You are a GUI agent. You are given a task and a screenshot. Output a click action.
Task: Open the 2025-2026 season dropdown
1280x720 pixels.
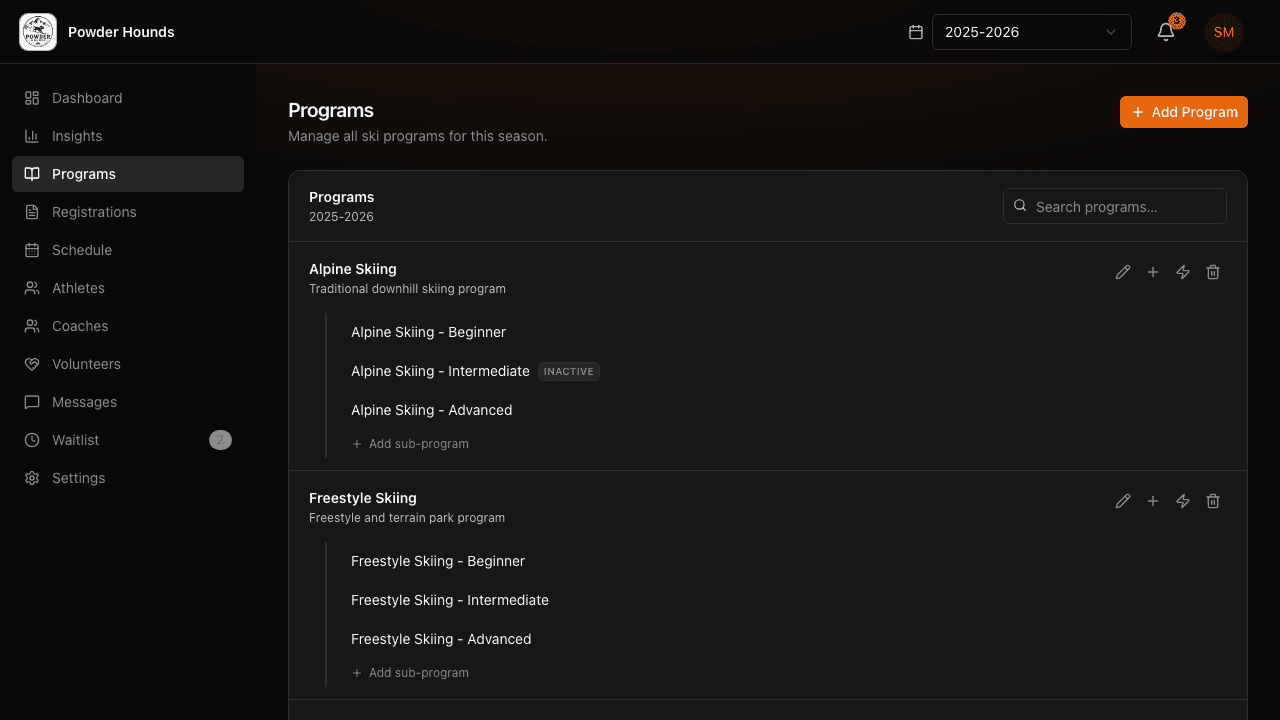click(1032, 32)
